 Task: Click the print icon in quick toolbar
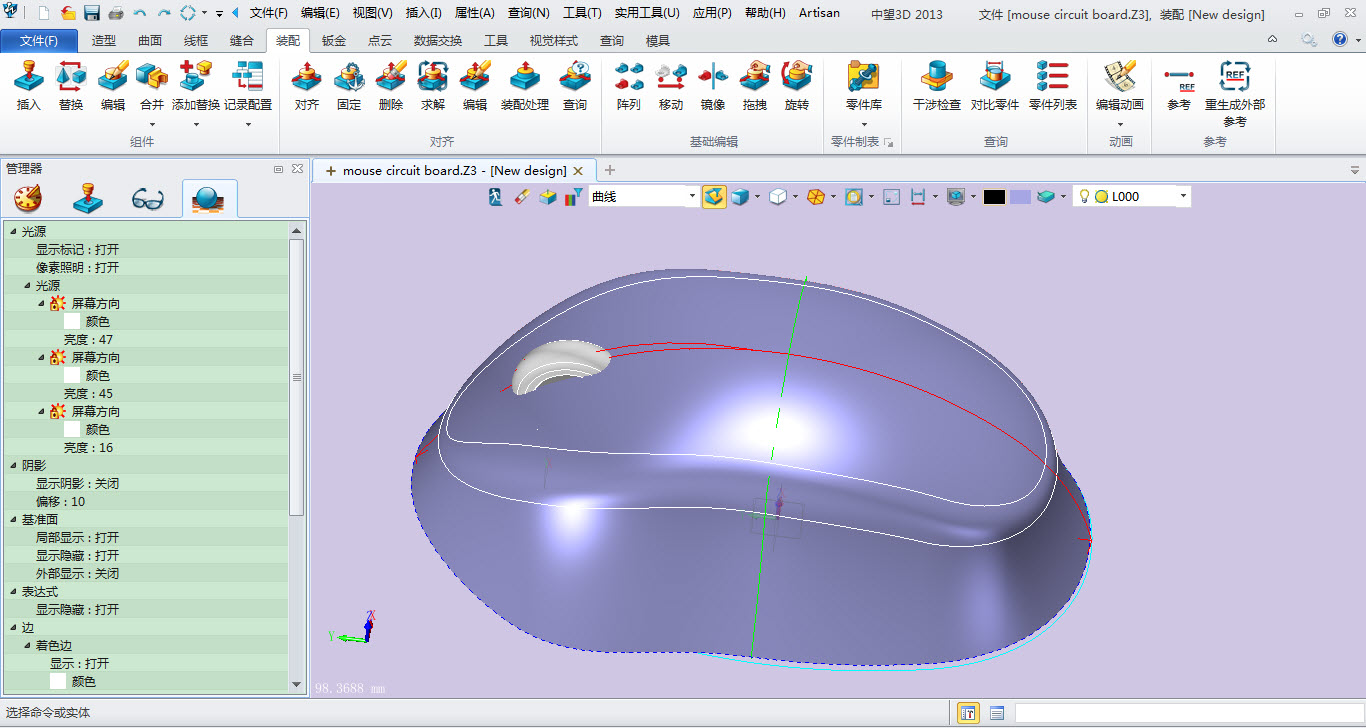(116, 13)
